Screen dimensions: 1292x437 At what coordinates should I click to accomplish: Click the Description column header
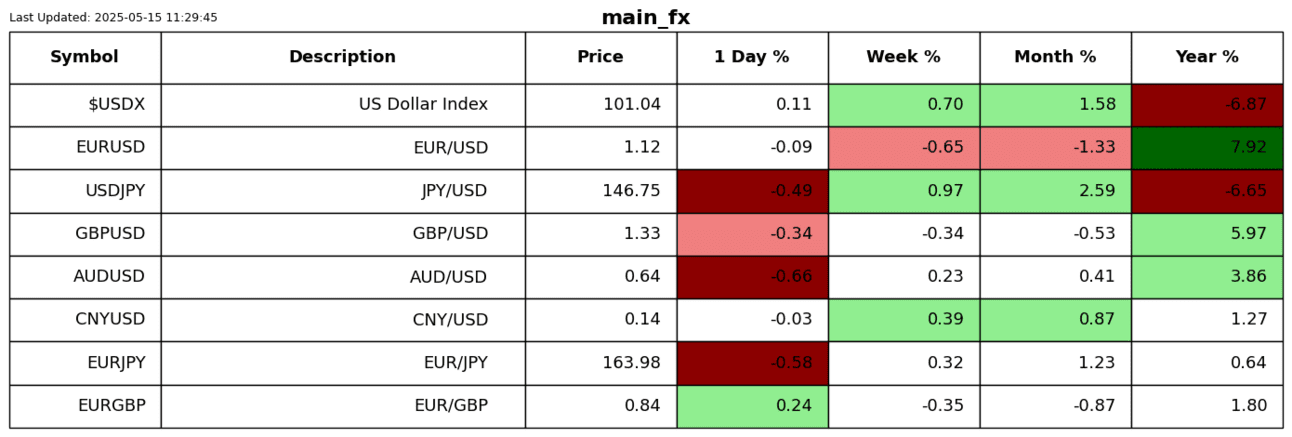coord(342,58)
